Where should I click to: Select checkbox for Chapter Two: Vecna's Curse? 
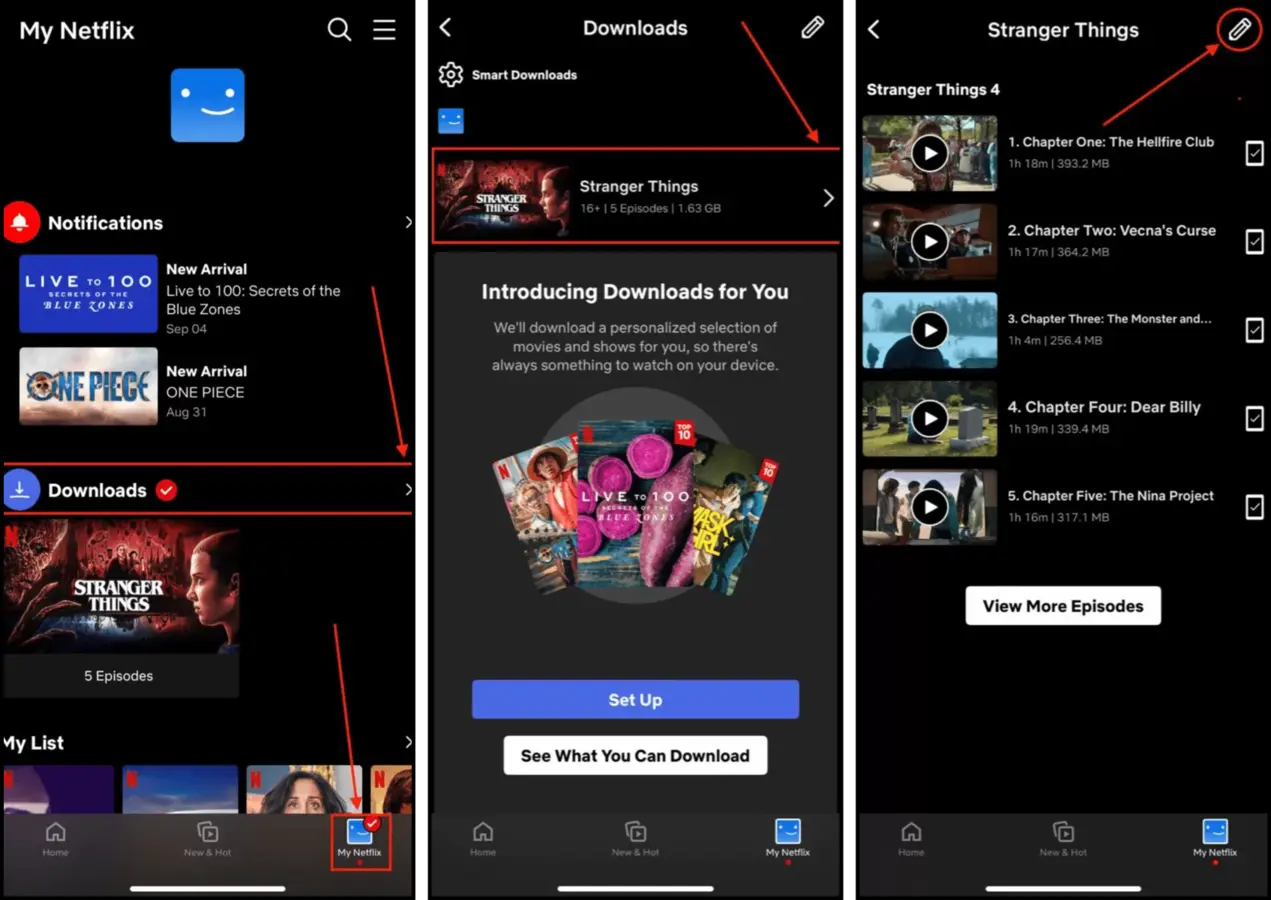1254,241
